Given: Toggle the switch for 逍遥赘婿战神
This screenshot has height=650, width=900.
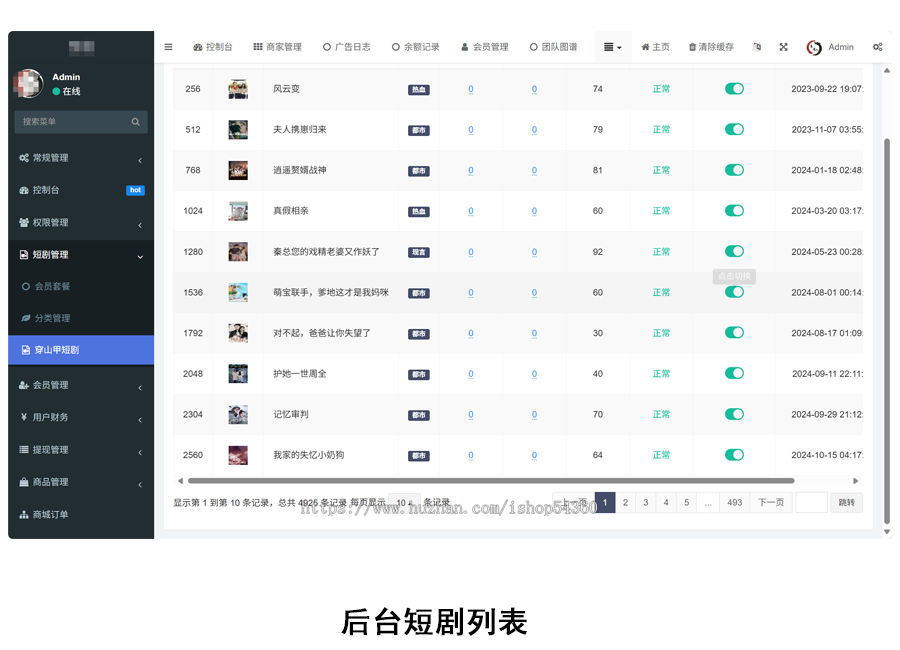Looking at the screenshot, I should coord(734,170).
